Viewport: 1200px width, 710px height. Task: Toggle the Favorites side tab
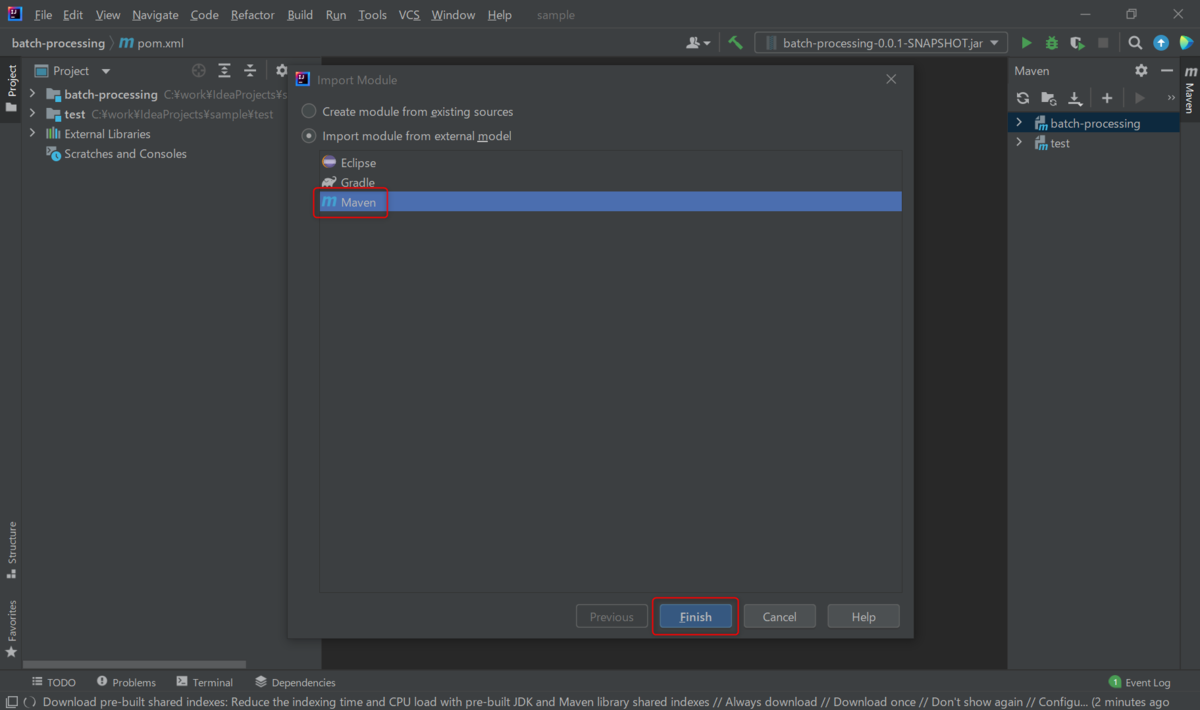tap(11, 628)
